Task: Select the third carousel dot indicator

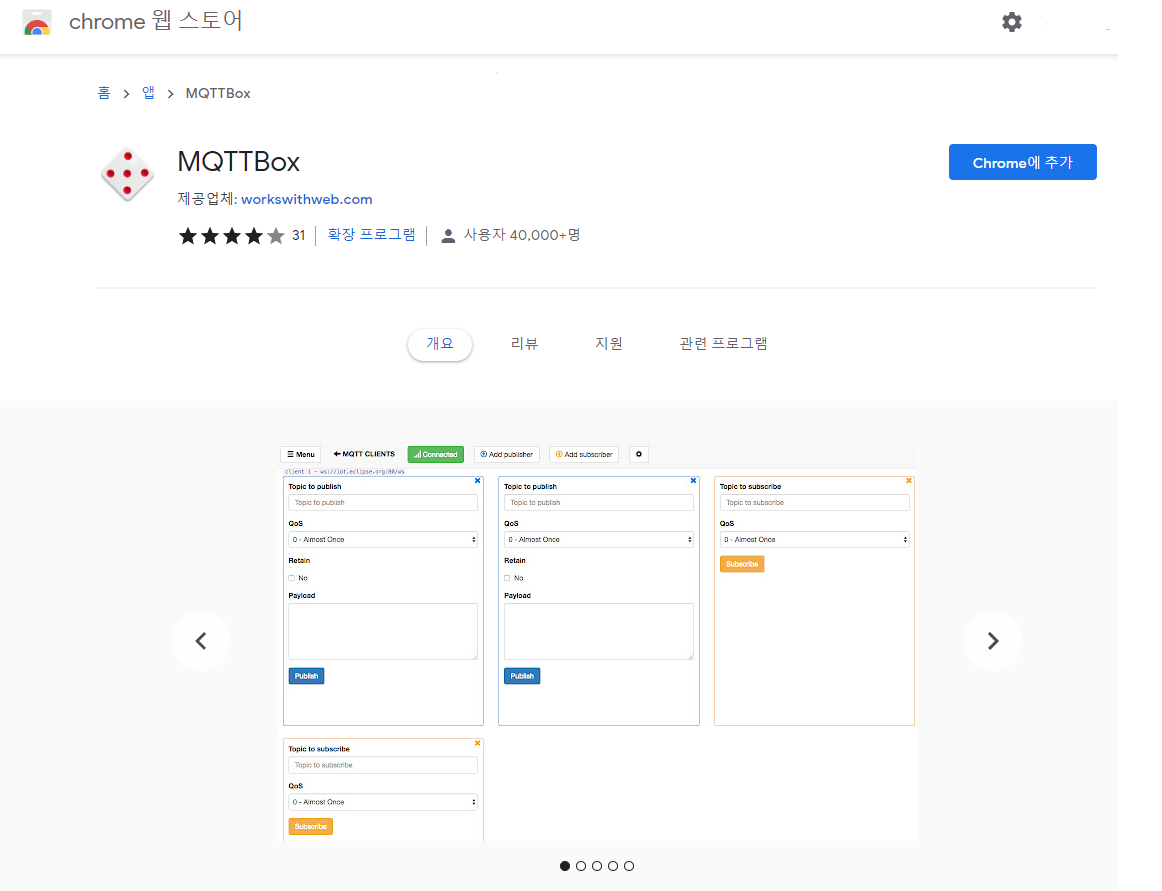Action: 597,866
